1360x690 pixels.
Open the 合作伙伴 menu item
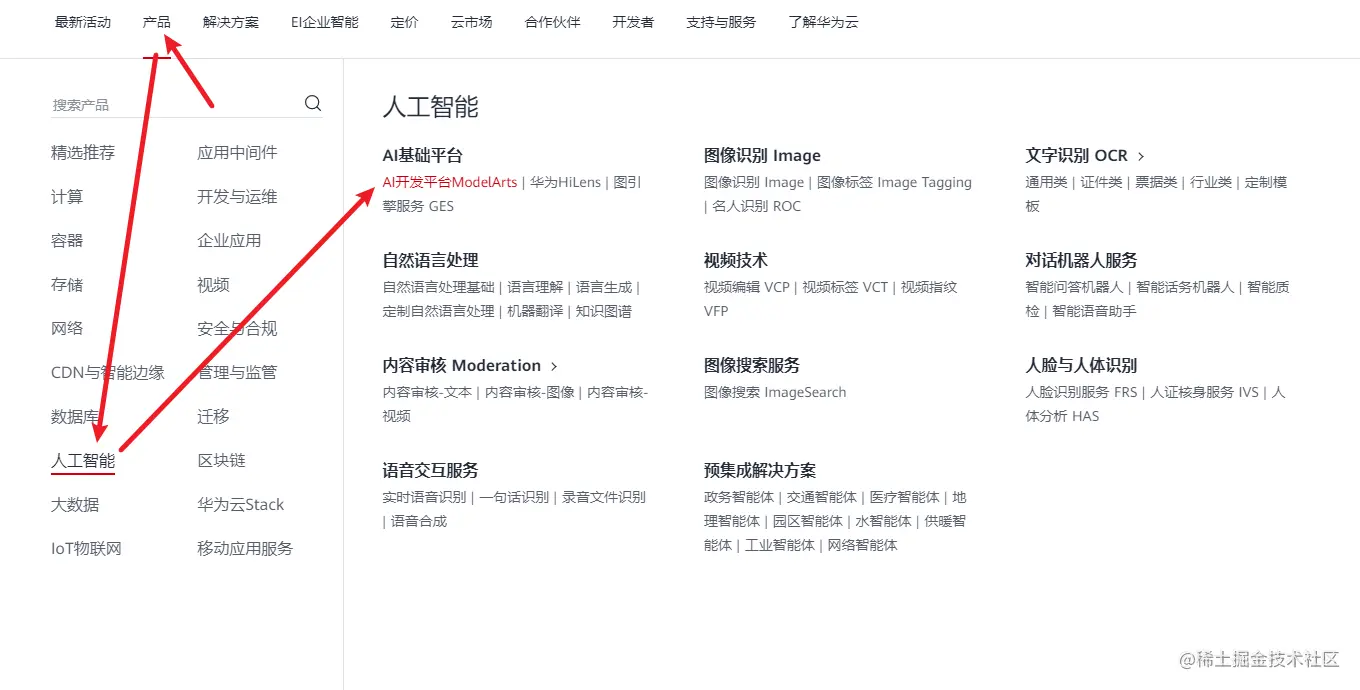click(x=553, y=22)
